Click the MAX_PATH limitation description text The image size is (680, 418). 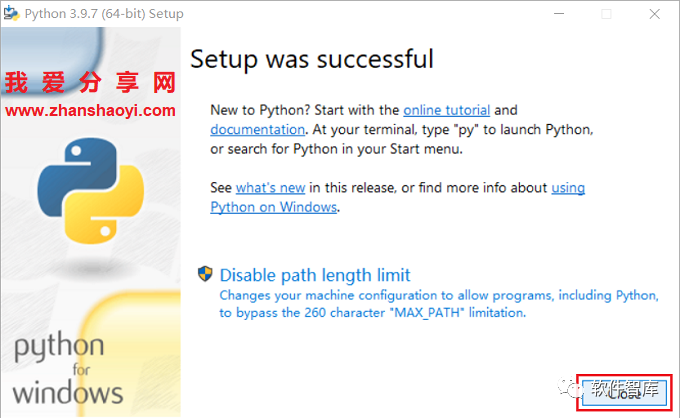[x=439, y=304]
